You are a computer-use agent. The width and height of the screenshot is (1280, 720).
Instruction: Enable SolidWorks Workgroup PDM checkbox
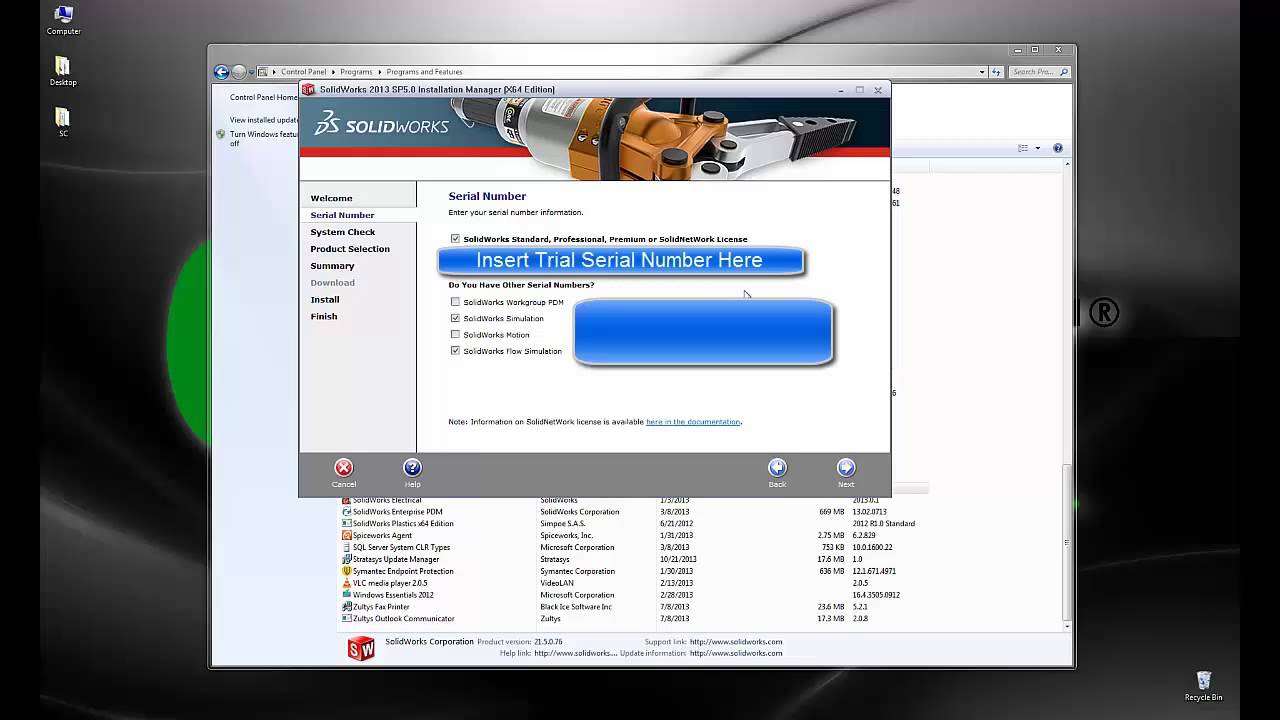pos(455,302)
